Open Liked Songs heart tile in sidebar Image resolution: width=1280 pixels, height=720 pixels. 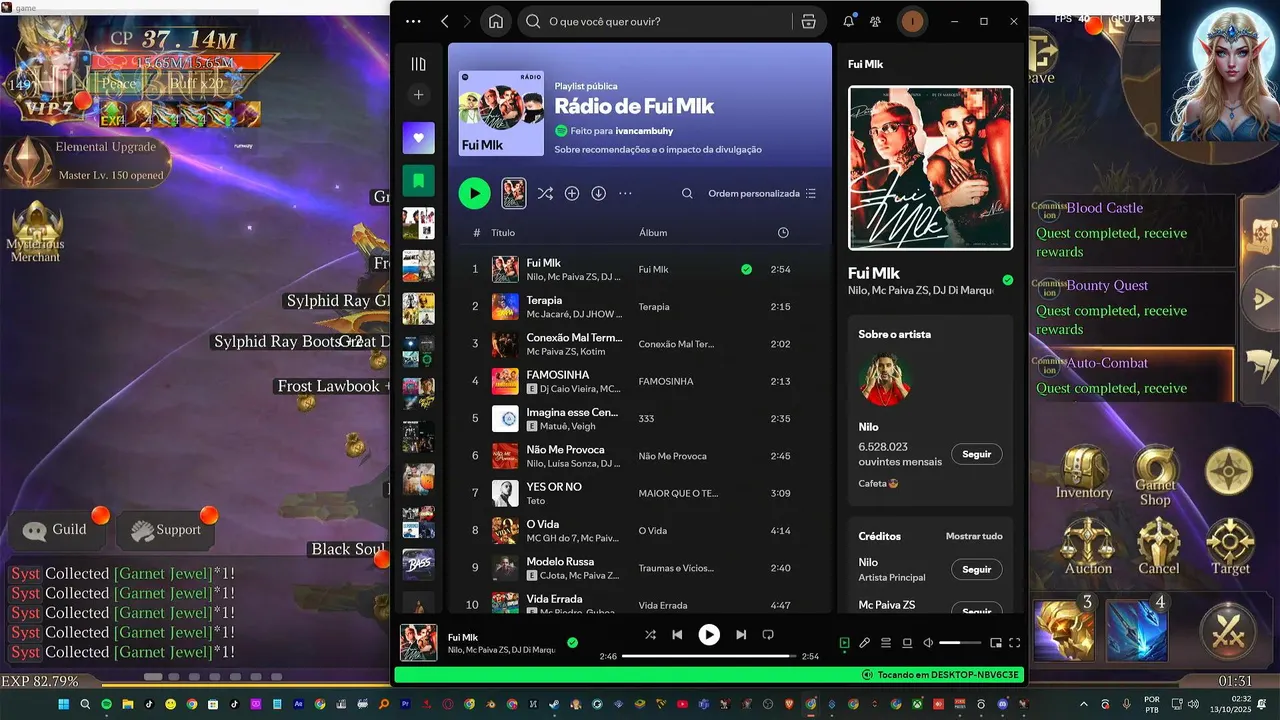click(x=418, y=138)
